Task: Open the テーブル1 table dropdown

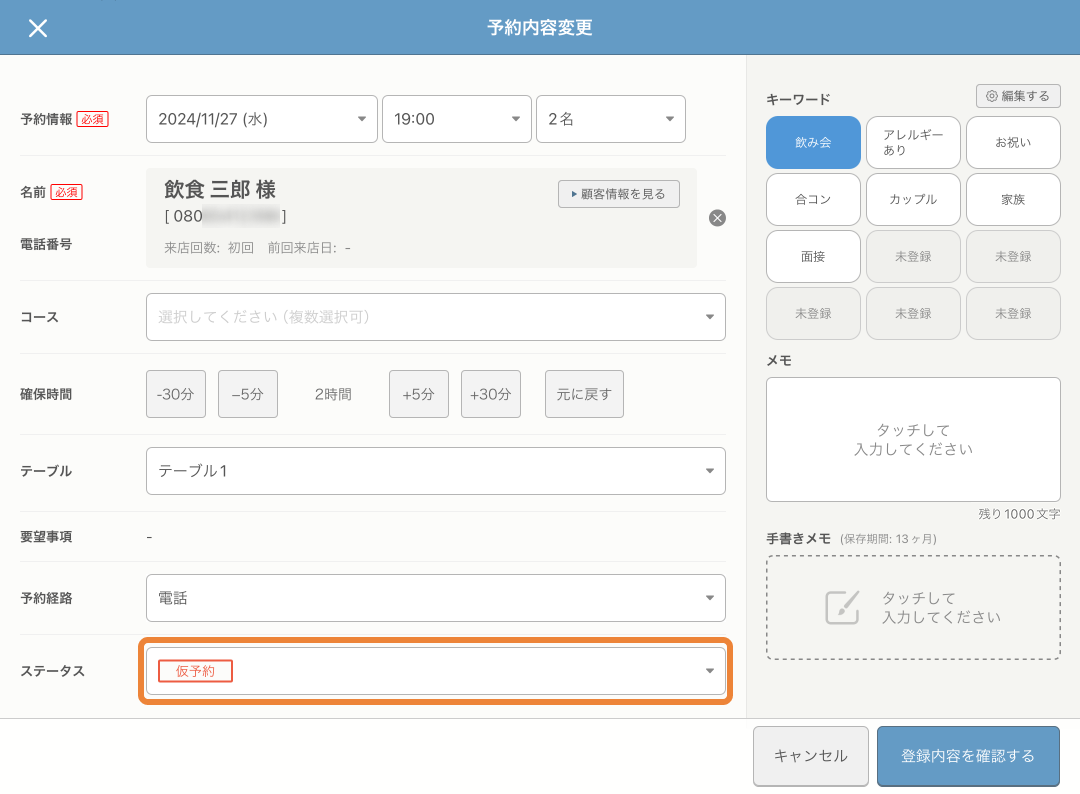Action: [435, 470]
